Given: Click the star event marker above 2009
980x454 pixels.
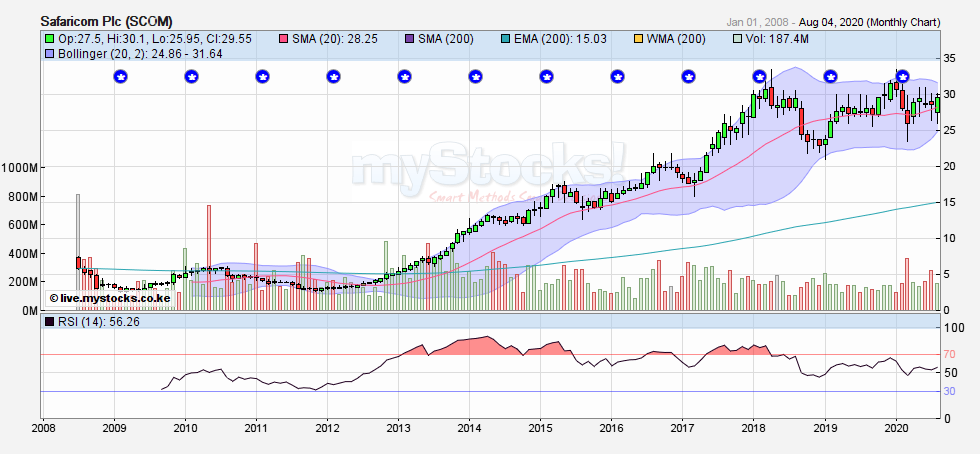Looking at the screenshot, I should [x=120, y=76].
